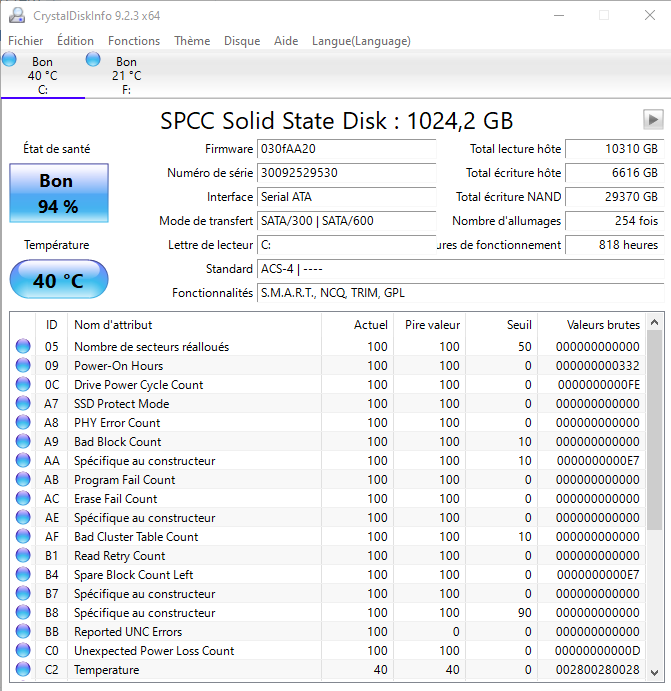This screenshot has width=671, height=691.
Task: Open the Fichier menu
Action: tap(26, 41)
